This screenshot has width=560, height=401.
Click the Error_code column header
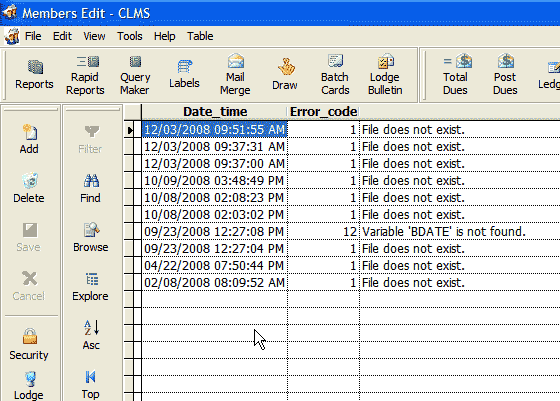click(x=323, y=112)
